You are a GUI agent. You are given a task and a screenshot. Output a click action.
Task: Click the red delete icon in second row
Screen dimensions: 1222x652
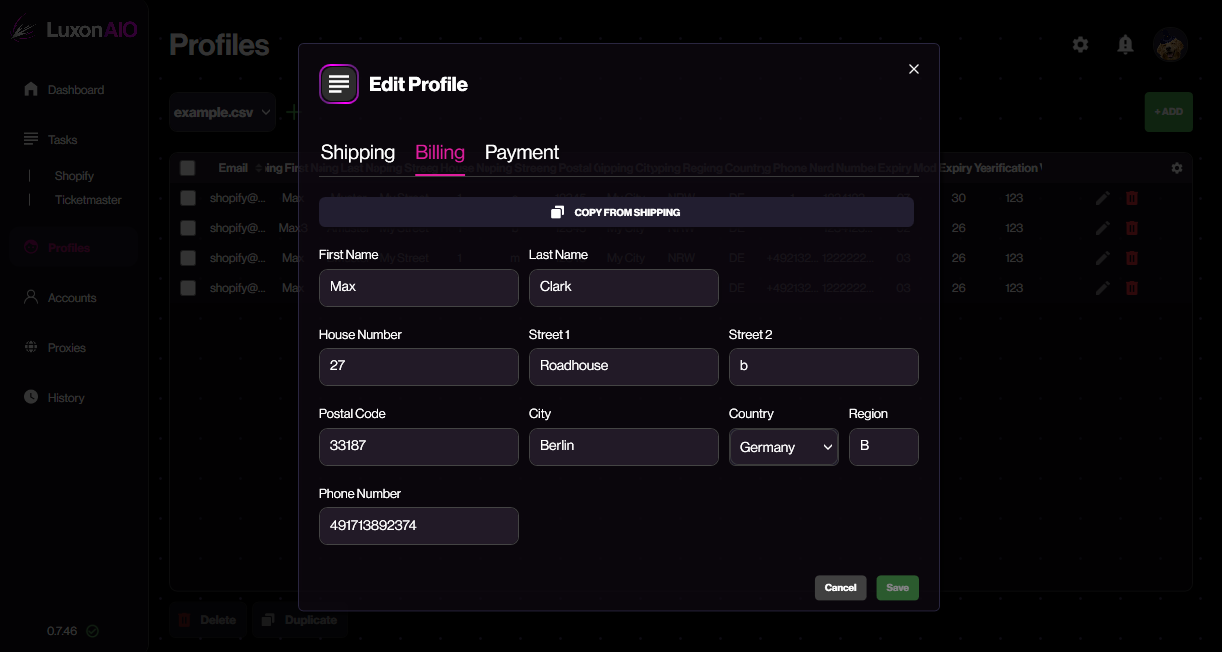pyautogui.click(x=1132, y=228)
